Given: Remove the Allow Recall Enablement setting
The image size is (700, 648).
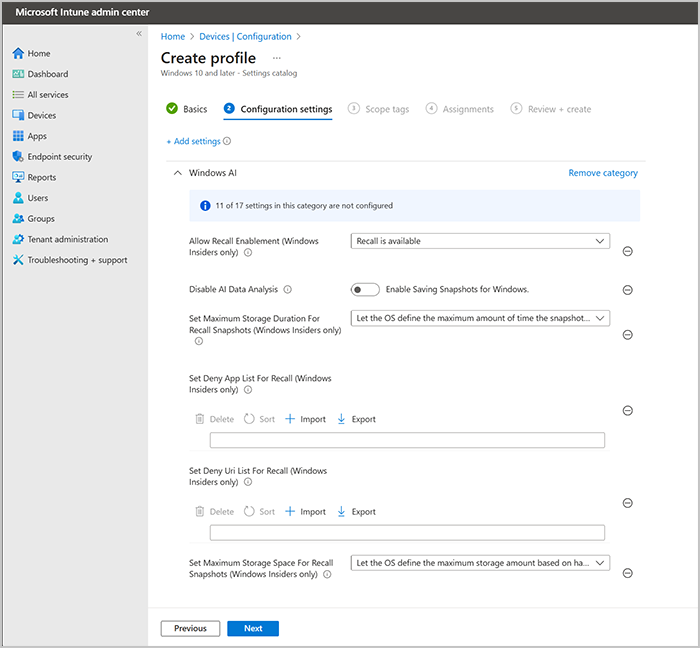Looking at the screenshot, I should pyautogui.click(x=627, y=252).
